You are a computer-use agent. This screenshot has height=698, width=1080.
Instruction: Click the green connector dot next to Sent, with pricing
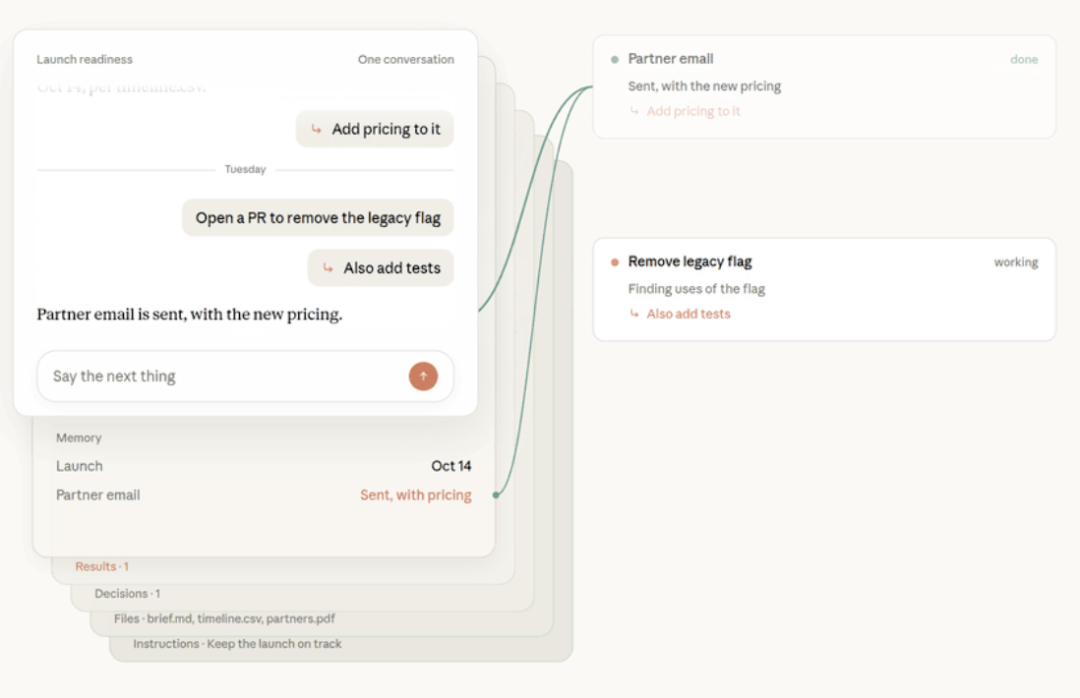(x=496, y=495)
